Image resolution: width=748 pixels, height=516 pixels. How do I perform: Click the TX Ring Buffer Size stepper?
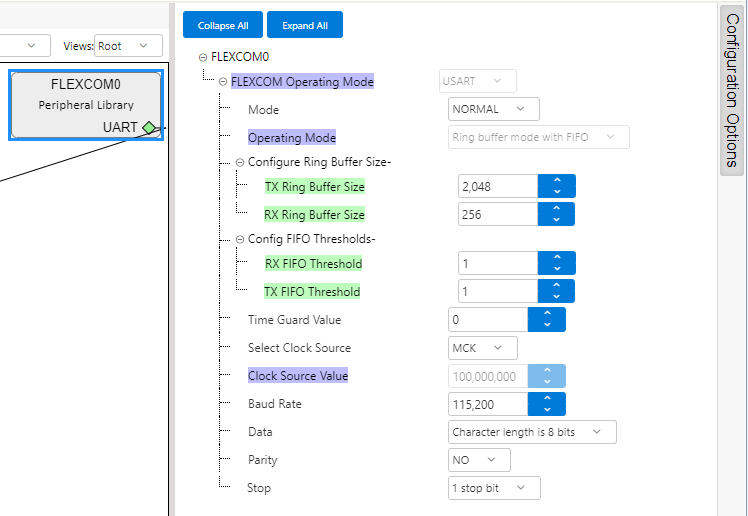pyautogui.click(x=556, y=186)
